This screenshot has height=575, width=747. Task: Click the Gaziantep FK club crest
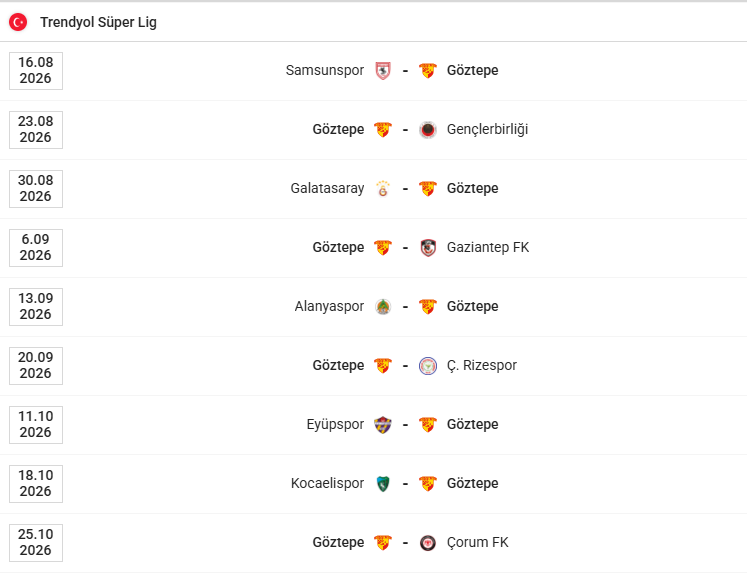tap(428, 248)
